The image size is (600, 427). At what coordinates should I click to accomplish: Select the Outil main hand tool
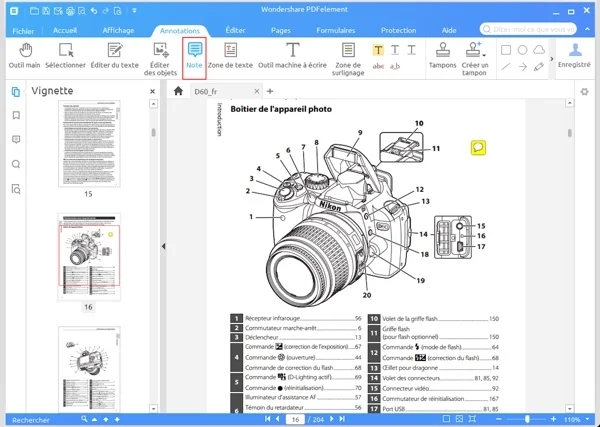(25, 56)
